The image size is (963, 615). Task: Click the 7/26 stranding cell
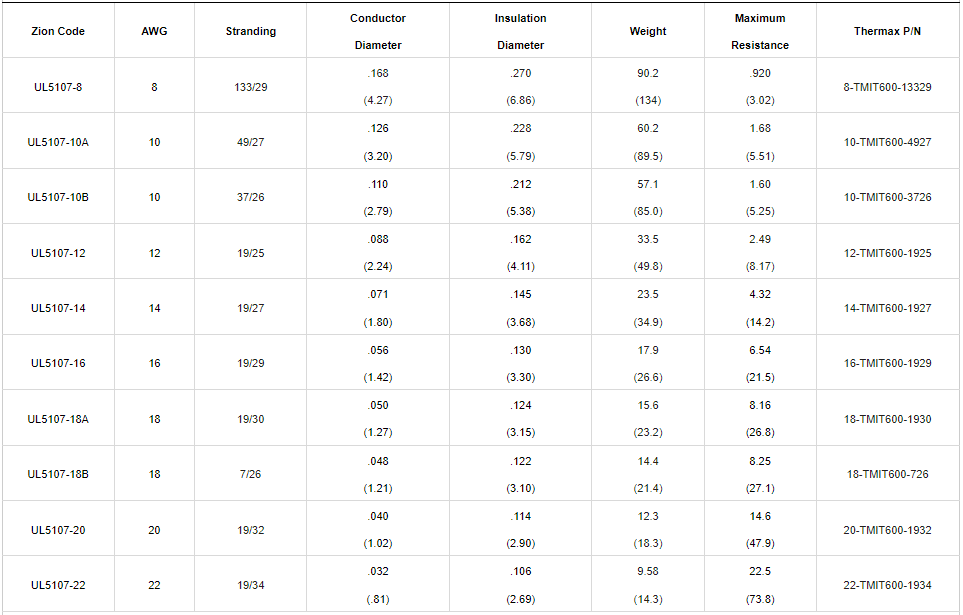pos(250,474)
